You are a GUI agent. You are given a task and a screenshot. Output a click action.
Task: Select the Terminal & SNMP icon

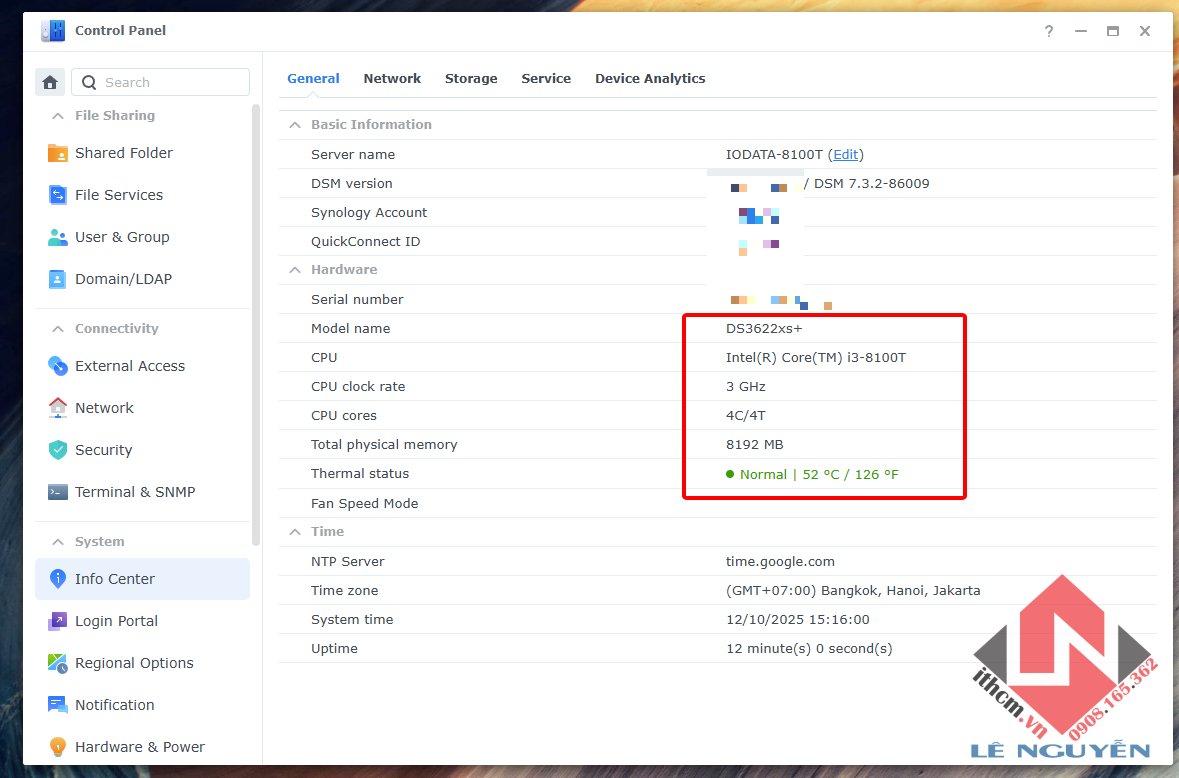tap(56, 492)
